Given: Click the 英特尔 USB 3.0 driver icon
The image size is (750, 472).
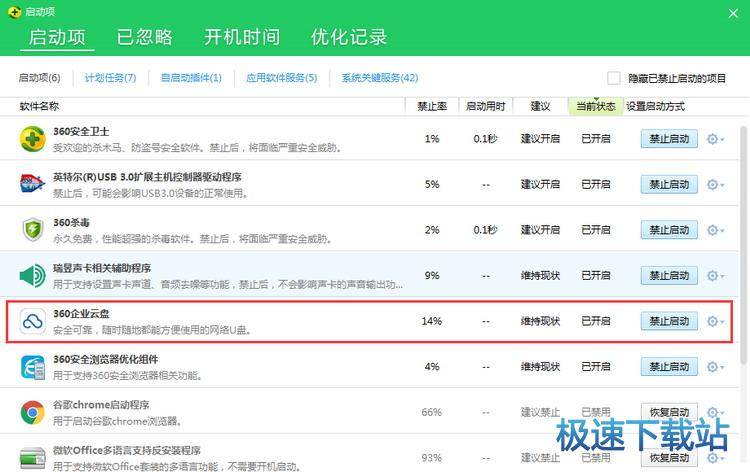Looking at the screenshot, I should pyautogui.click(x=33, y=184).
